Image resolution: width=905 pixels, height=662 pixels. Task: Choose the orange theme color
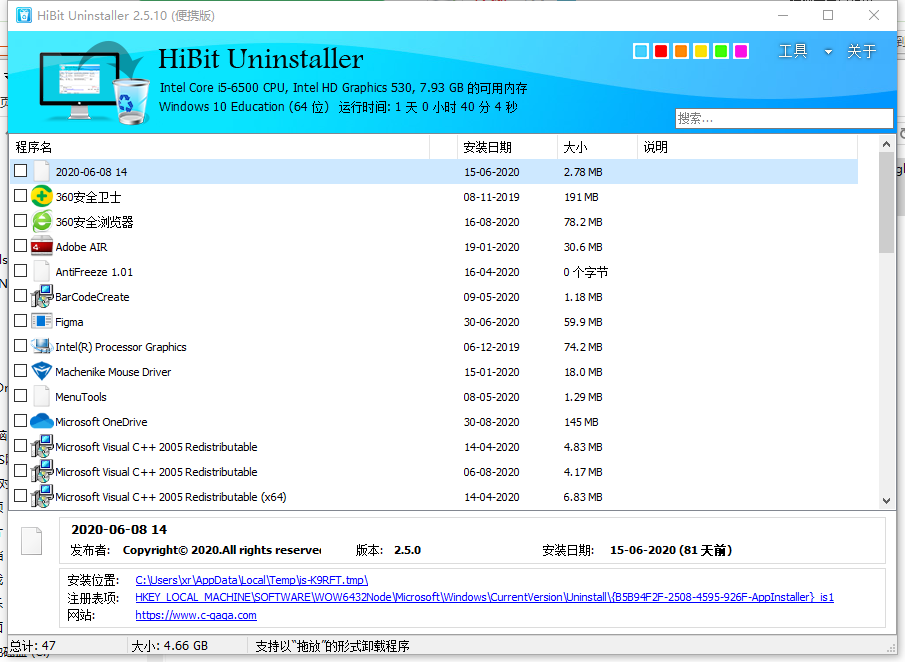pyautogui.click(x=681, y=51)
